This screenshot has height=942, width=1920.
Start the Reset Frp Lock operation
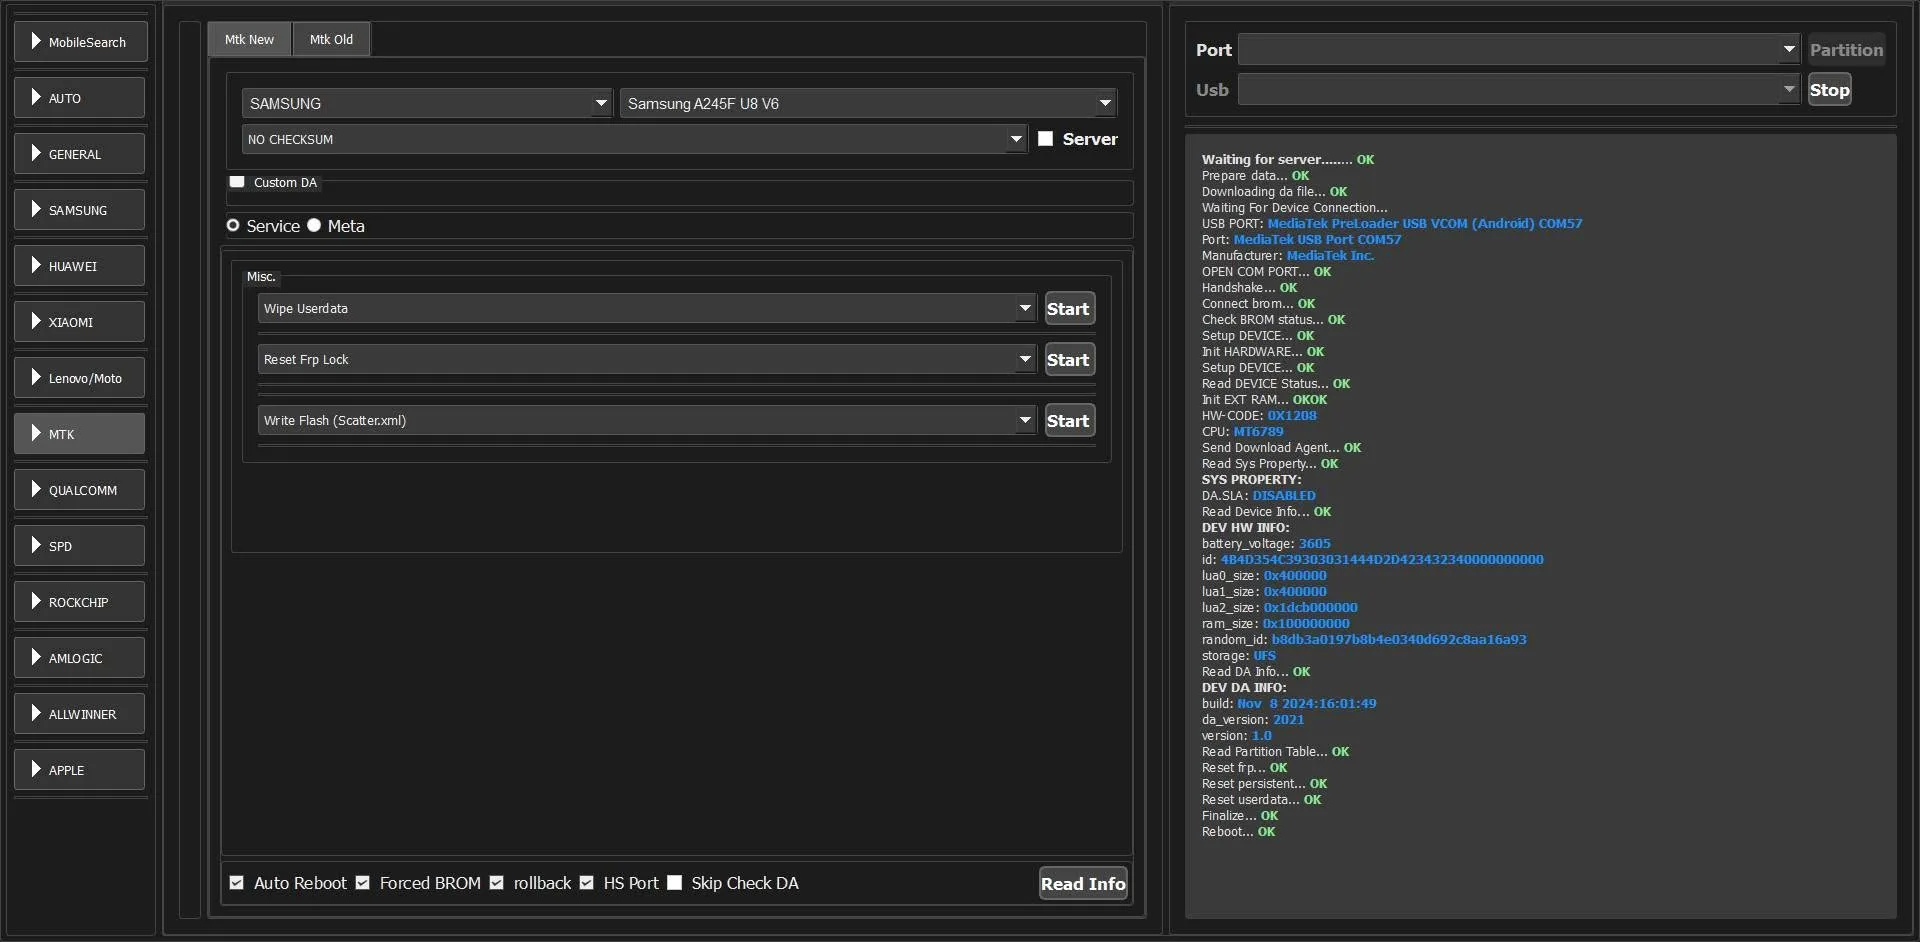1069,360
